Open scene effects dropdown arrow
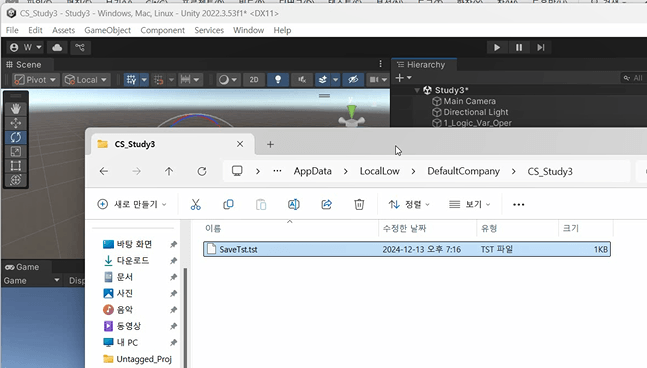647x368 pixels. (335, 80)
